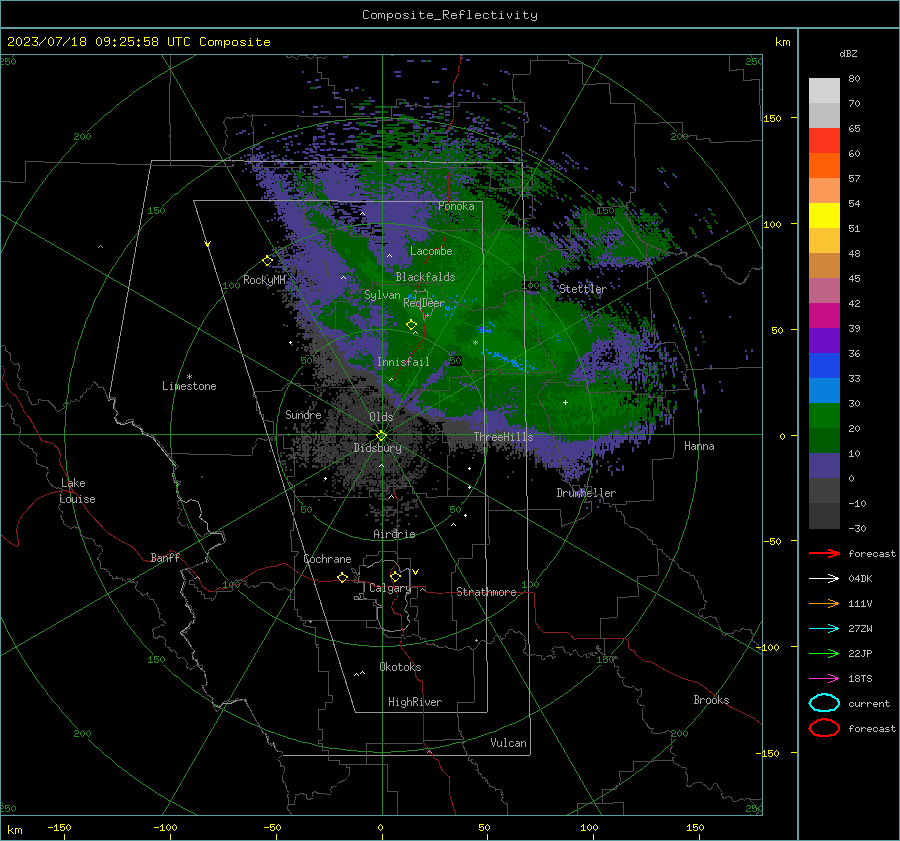Screen dimensions: 900x841
Task: Click the RockyMH text label
Action: tap(264, 280)
